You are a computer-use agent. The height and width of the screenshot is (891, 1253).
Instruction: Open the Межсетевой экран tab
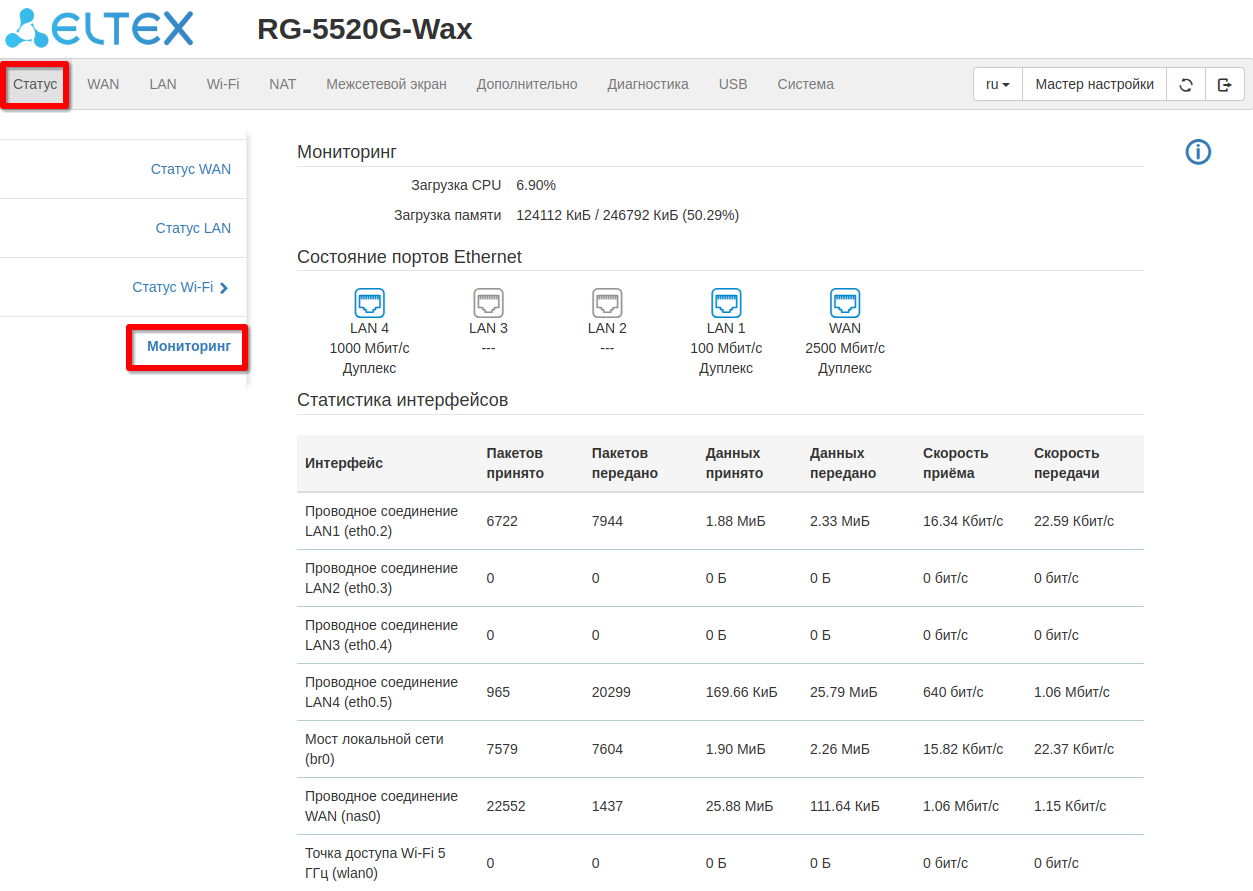coord(386,85)
